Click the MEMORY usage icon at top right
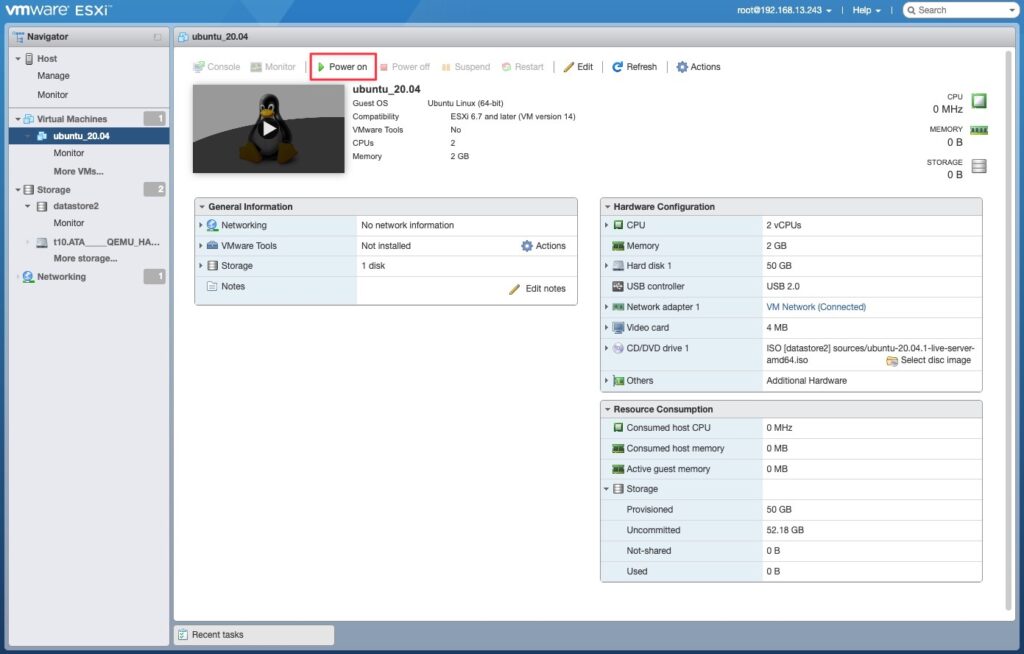The height and width of the screenshot is (654, 1024). [x=978, y=130]
